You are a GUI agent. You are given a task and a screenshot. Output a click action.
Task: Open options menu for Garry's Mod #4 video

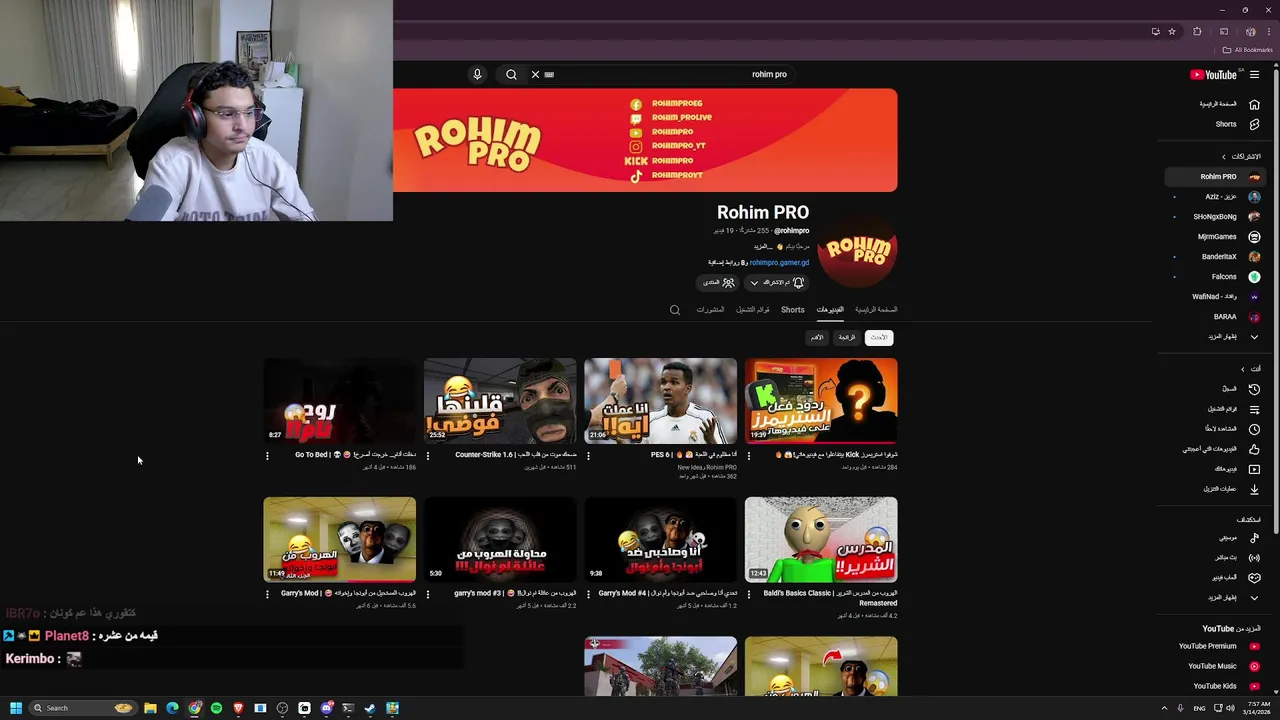pos(588,594)
